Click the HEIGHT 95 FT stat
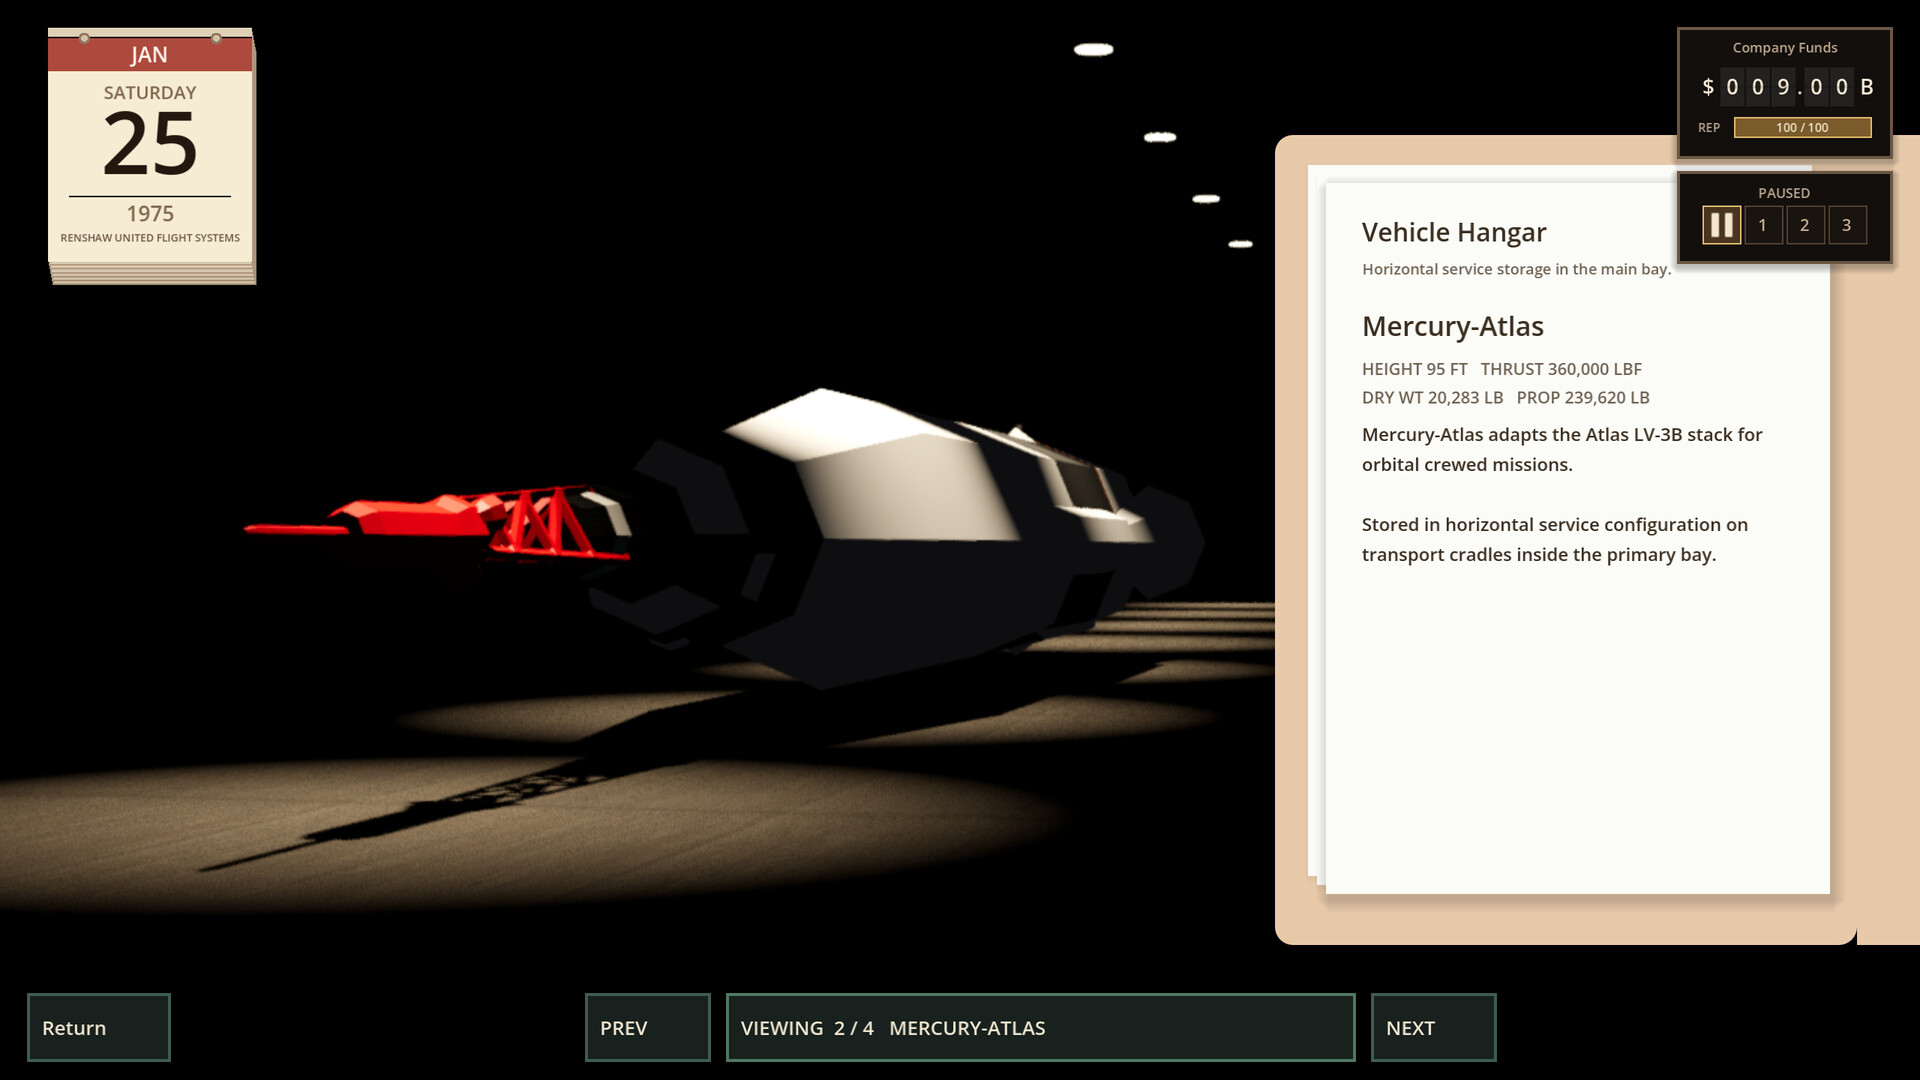The width and height of the screenshot is (1920, 1080). click(x=1414, y=369)
